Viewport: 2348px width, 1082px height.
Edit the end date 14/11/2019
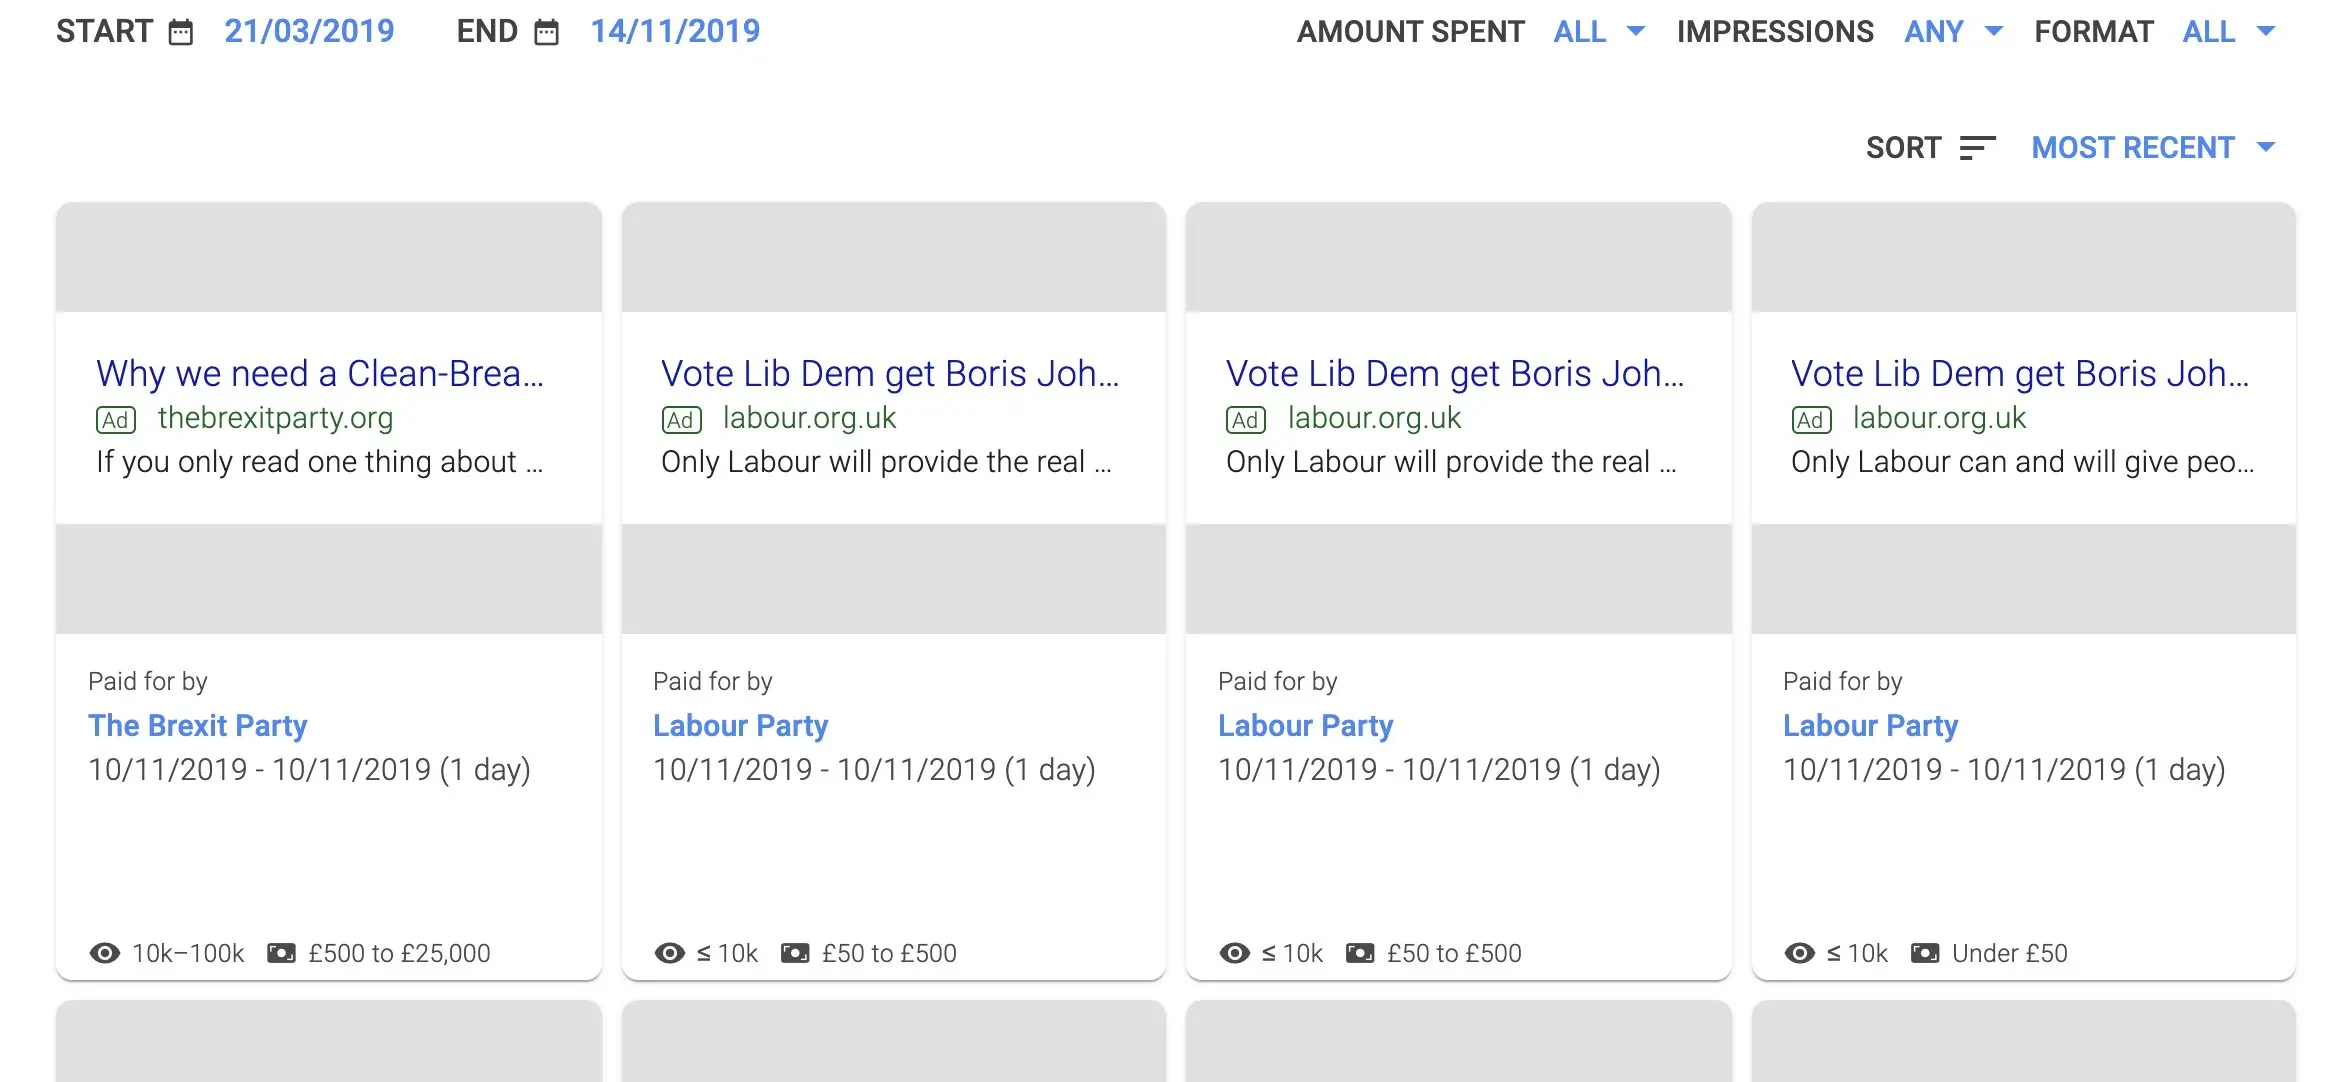click(675, 31)
